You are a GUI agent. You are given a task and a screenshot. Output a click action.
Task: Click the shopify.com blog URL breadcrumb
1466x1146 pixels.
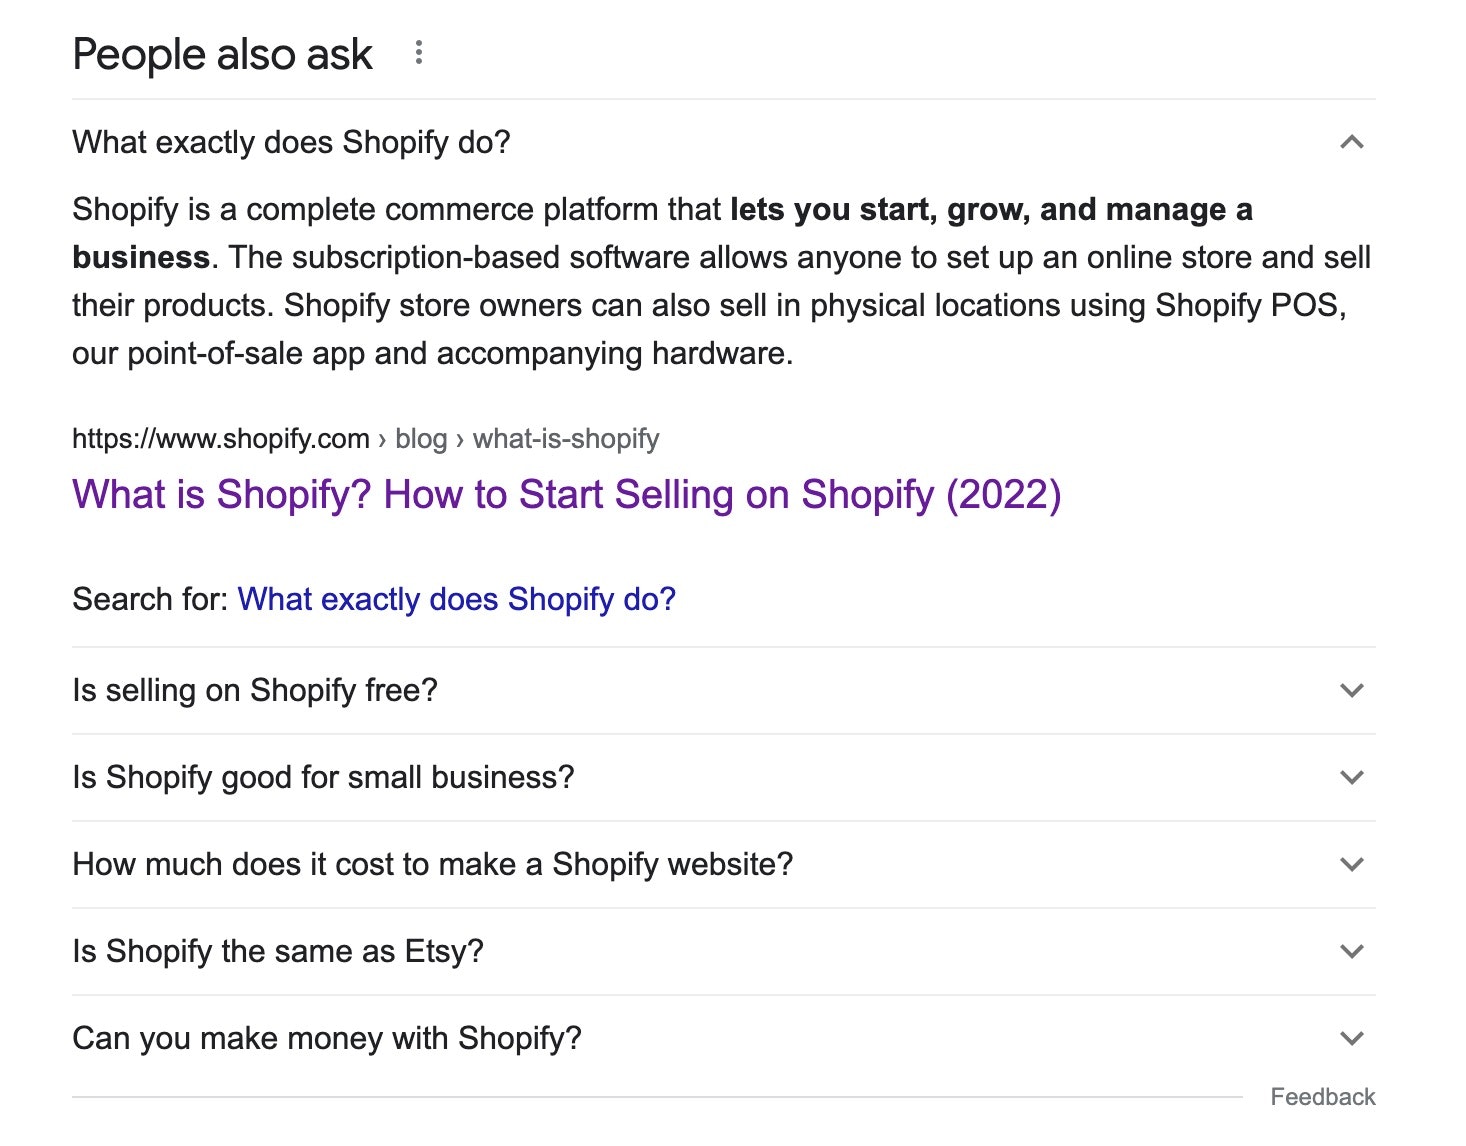[365, 439]
